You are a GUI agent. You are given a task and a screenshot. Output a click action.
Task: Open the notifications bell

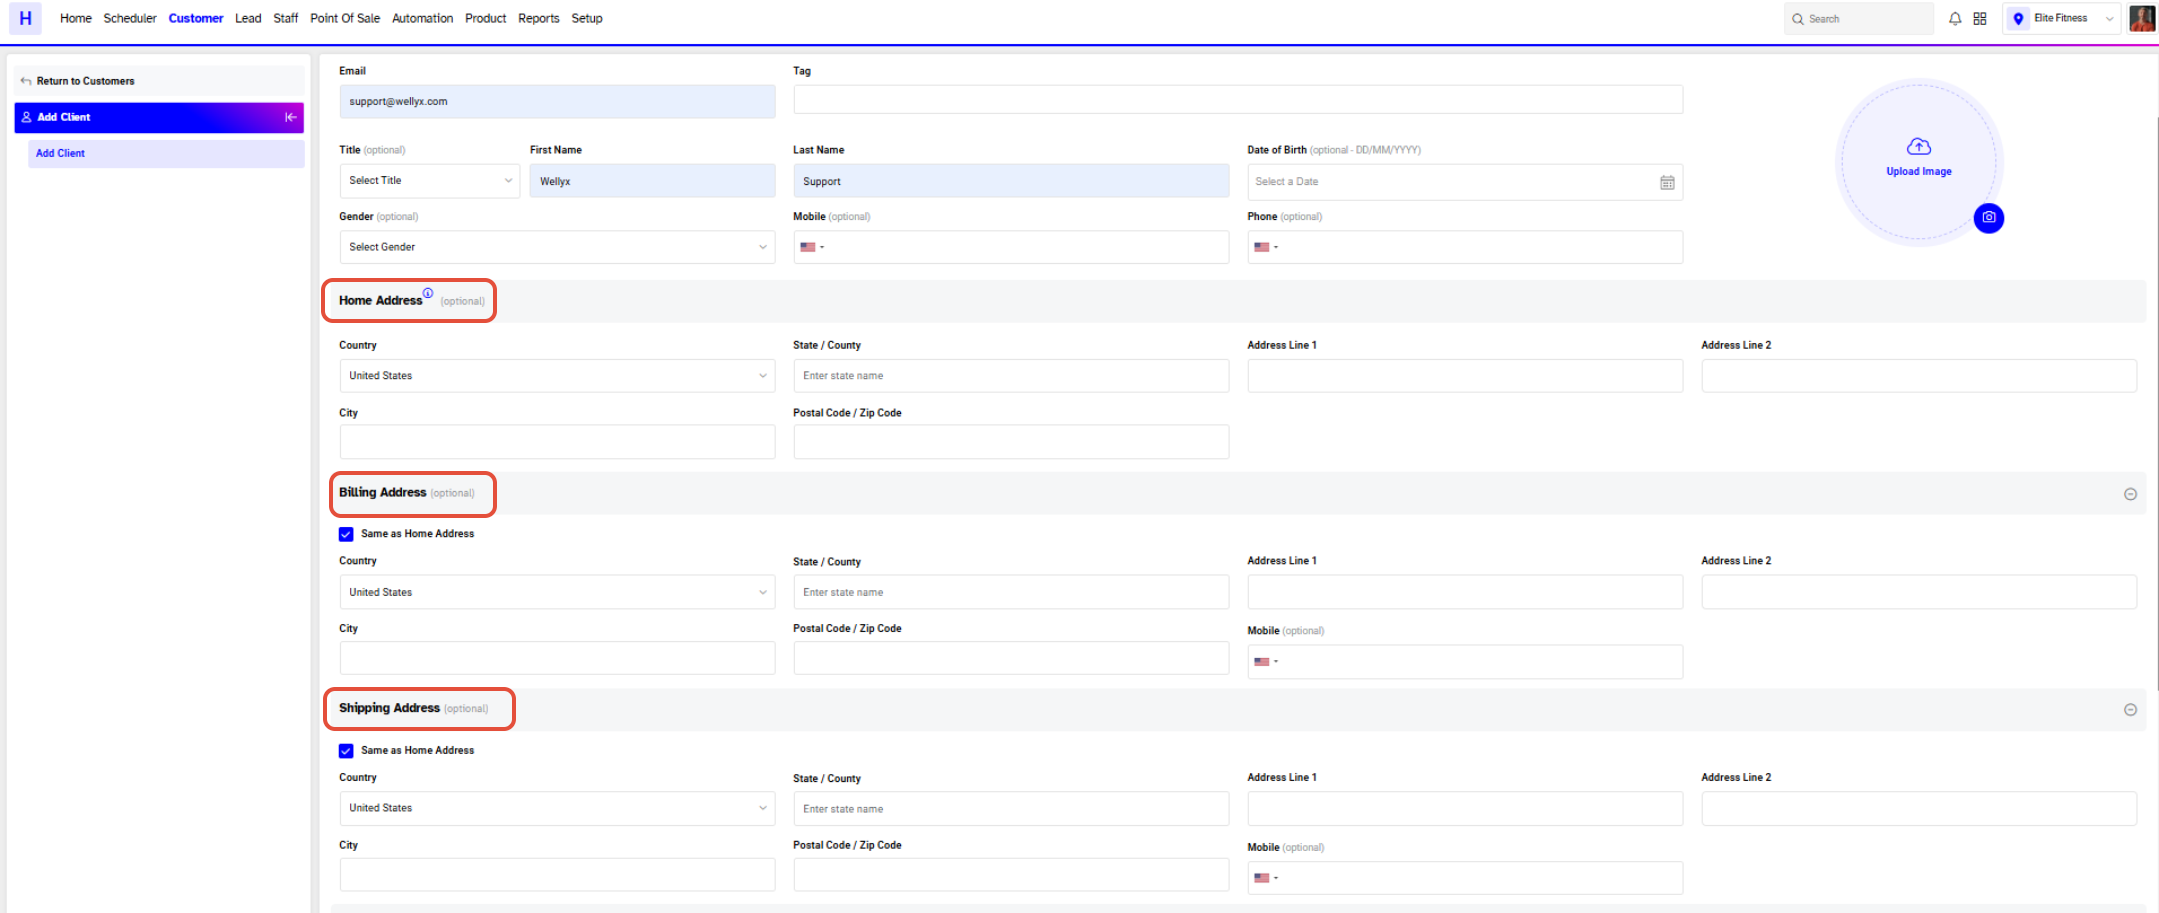(x=1955, y=19)
